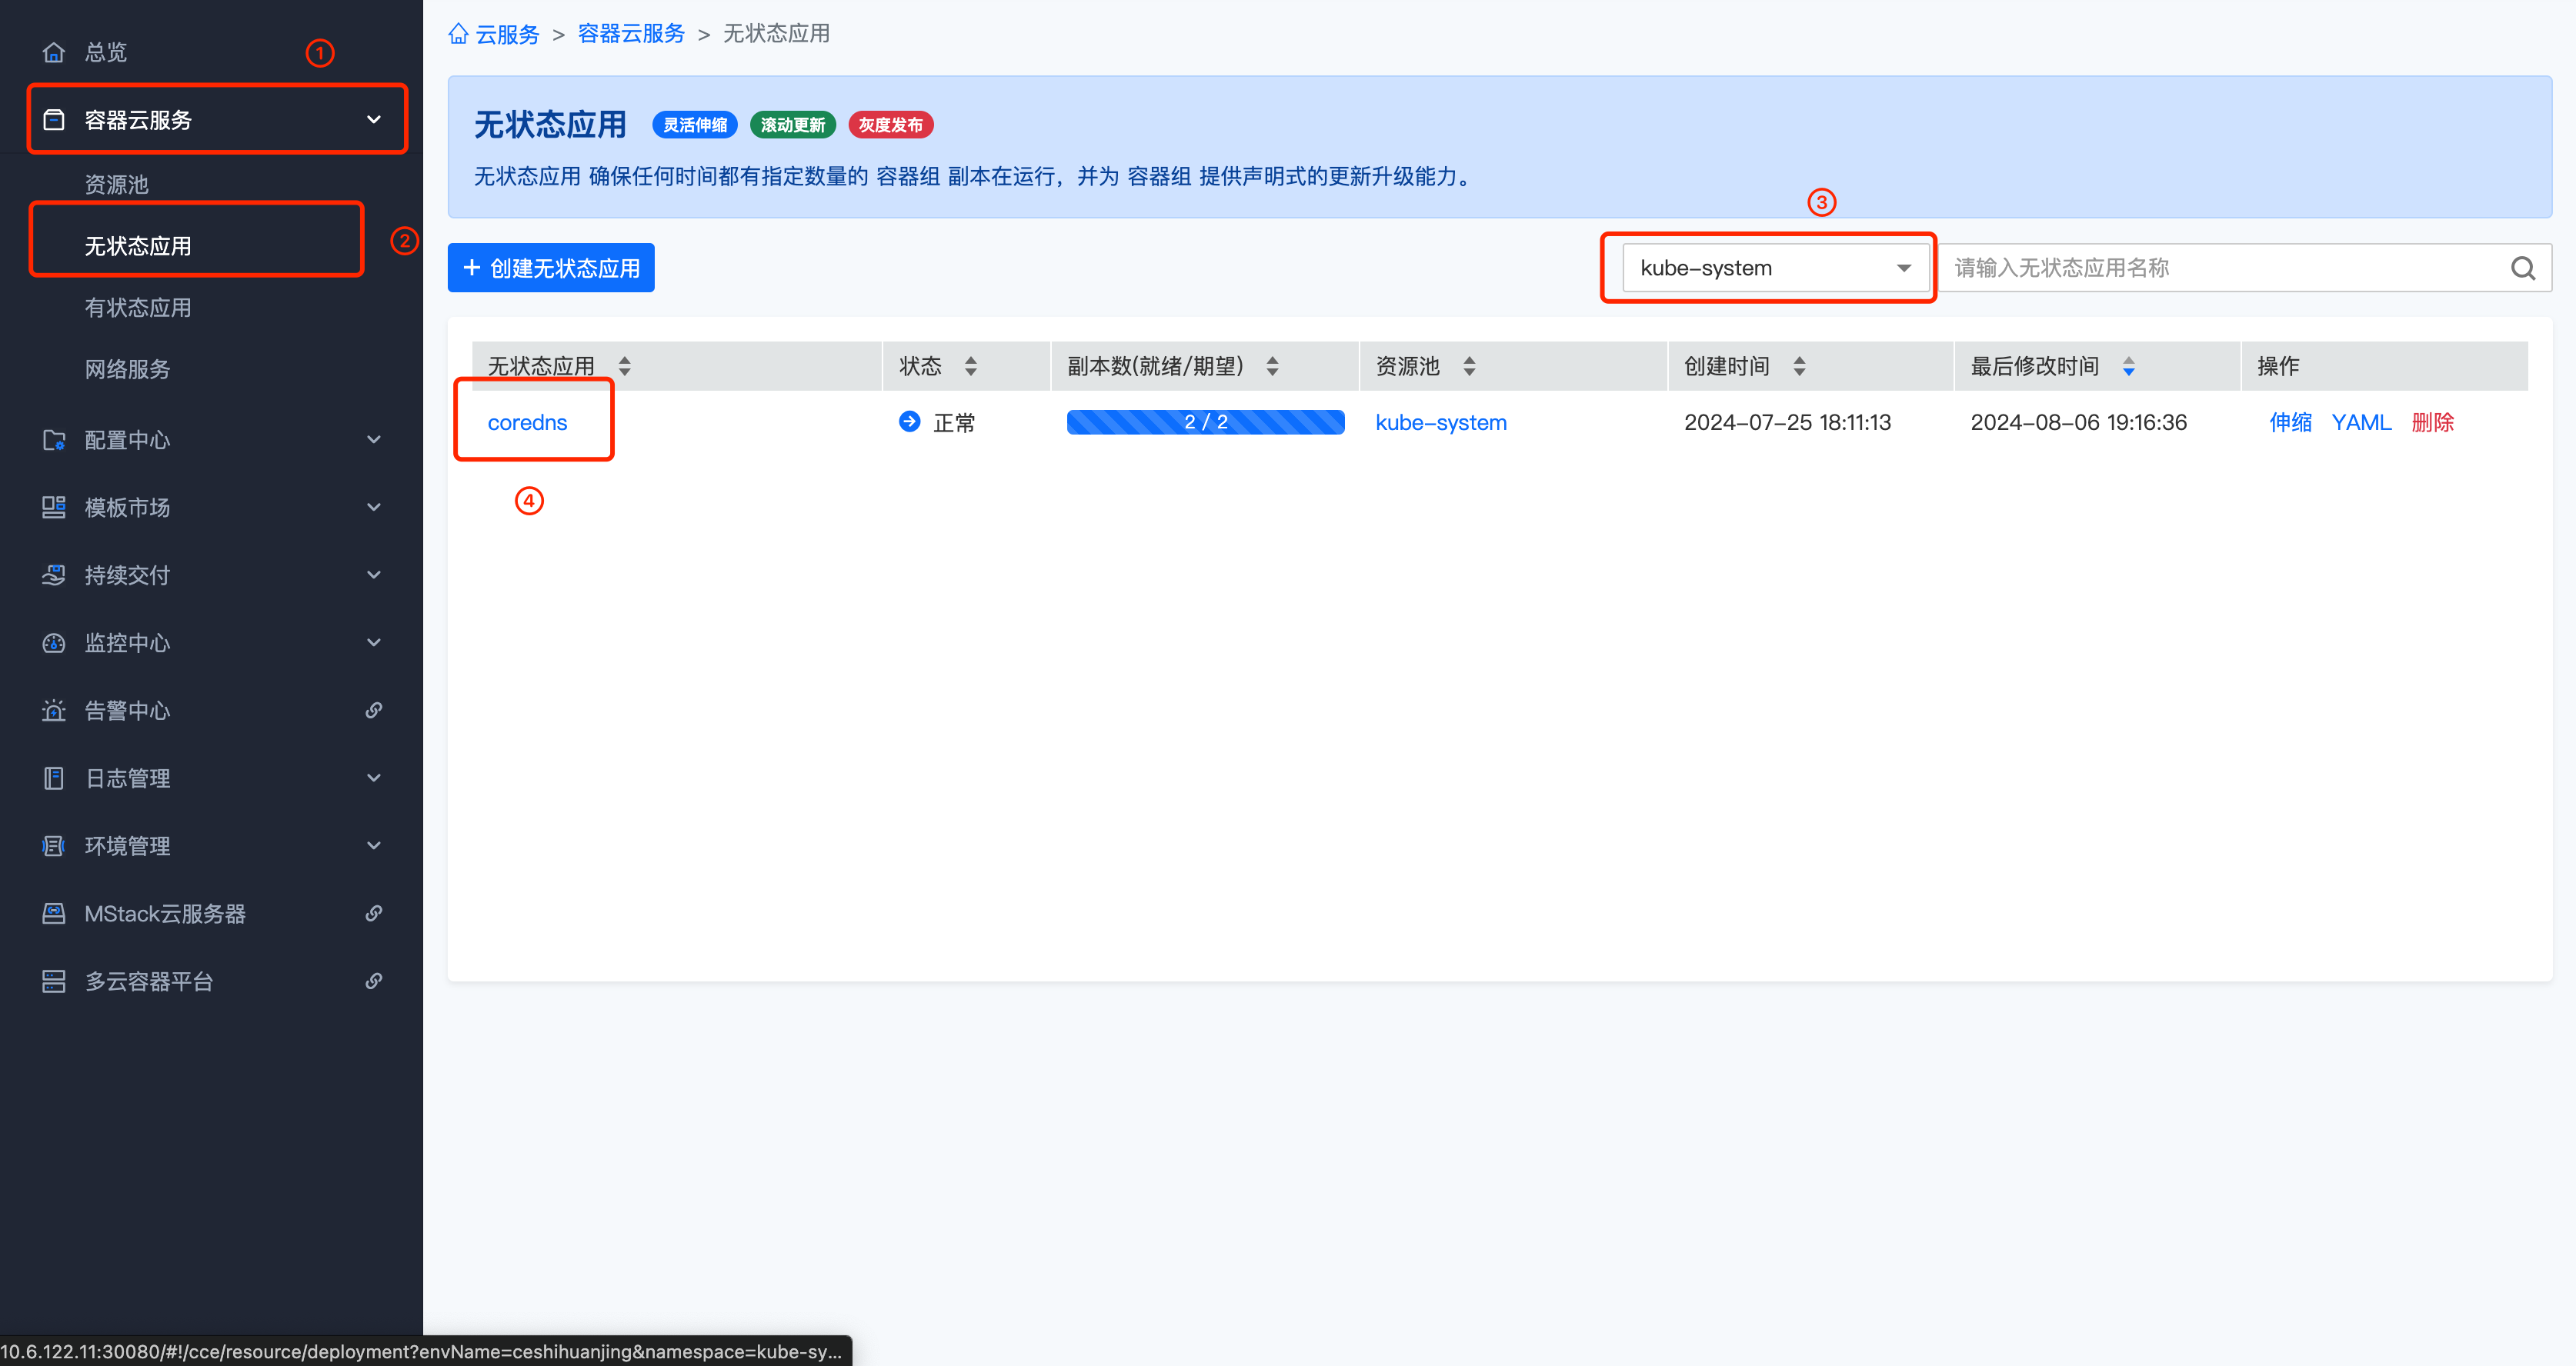This screenshot has height=1366, width=2576.
Task: Open 资源池 submenu item
Action: (x=116, y=185)
